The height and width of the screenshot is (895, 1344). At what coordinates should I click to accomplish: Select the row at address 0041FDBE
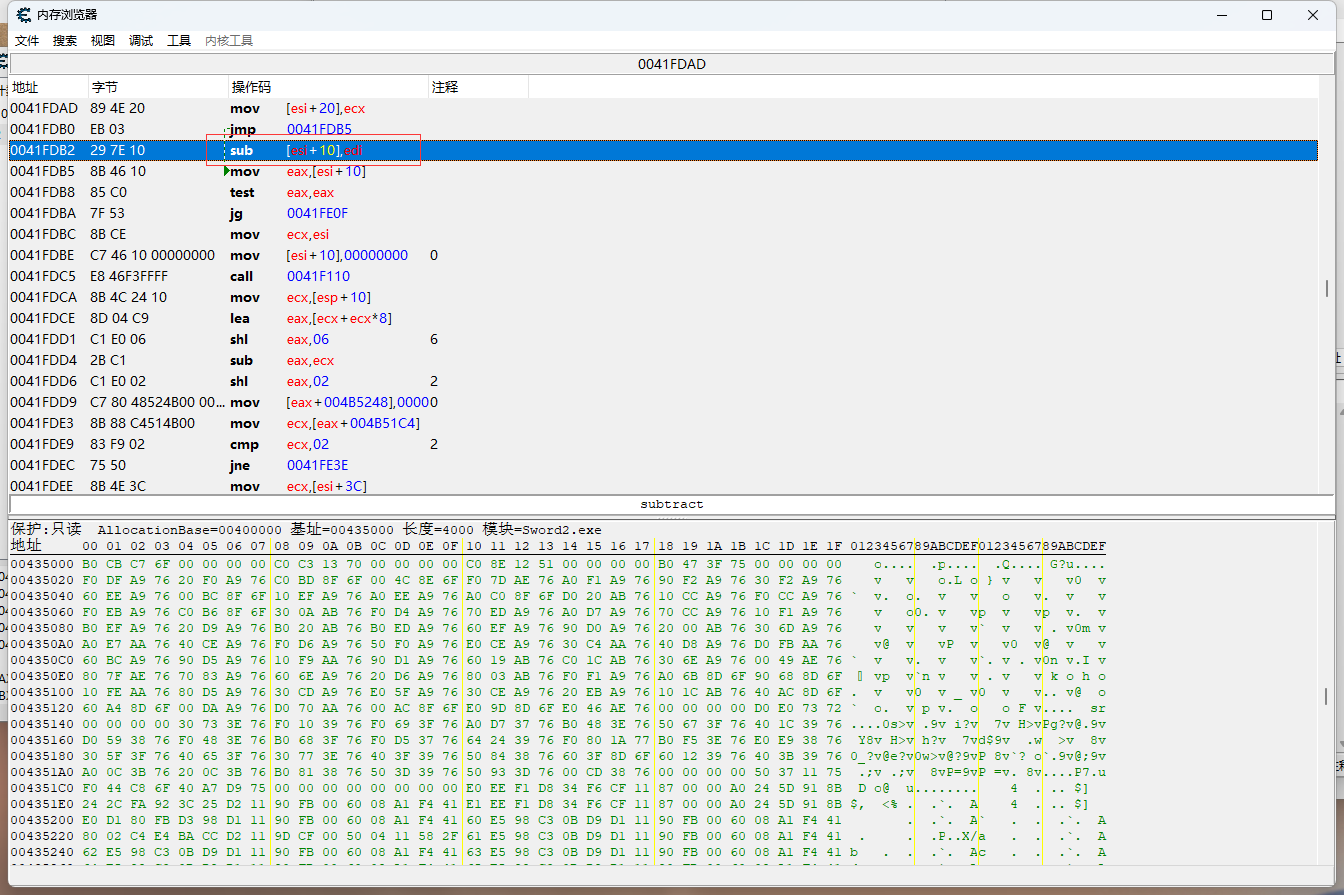(x=663, y=255)
